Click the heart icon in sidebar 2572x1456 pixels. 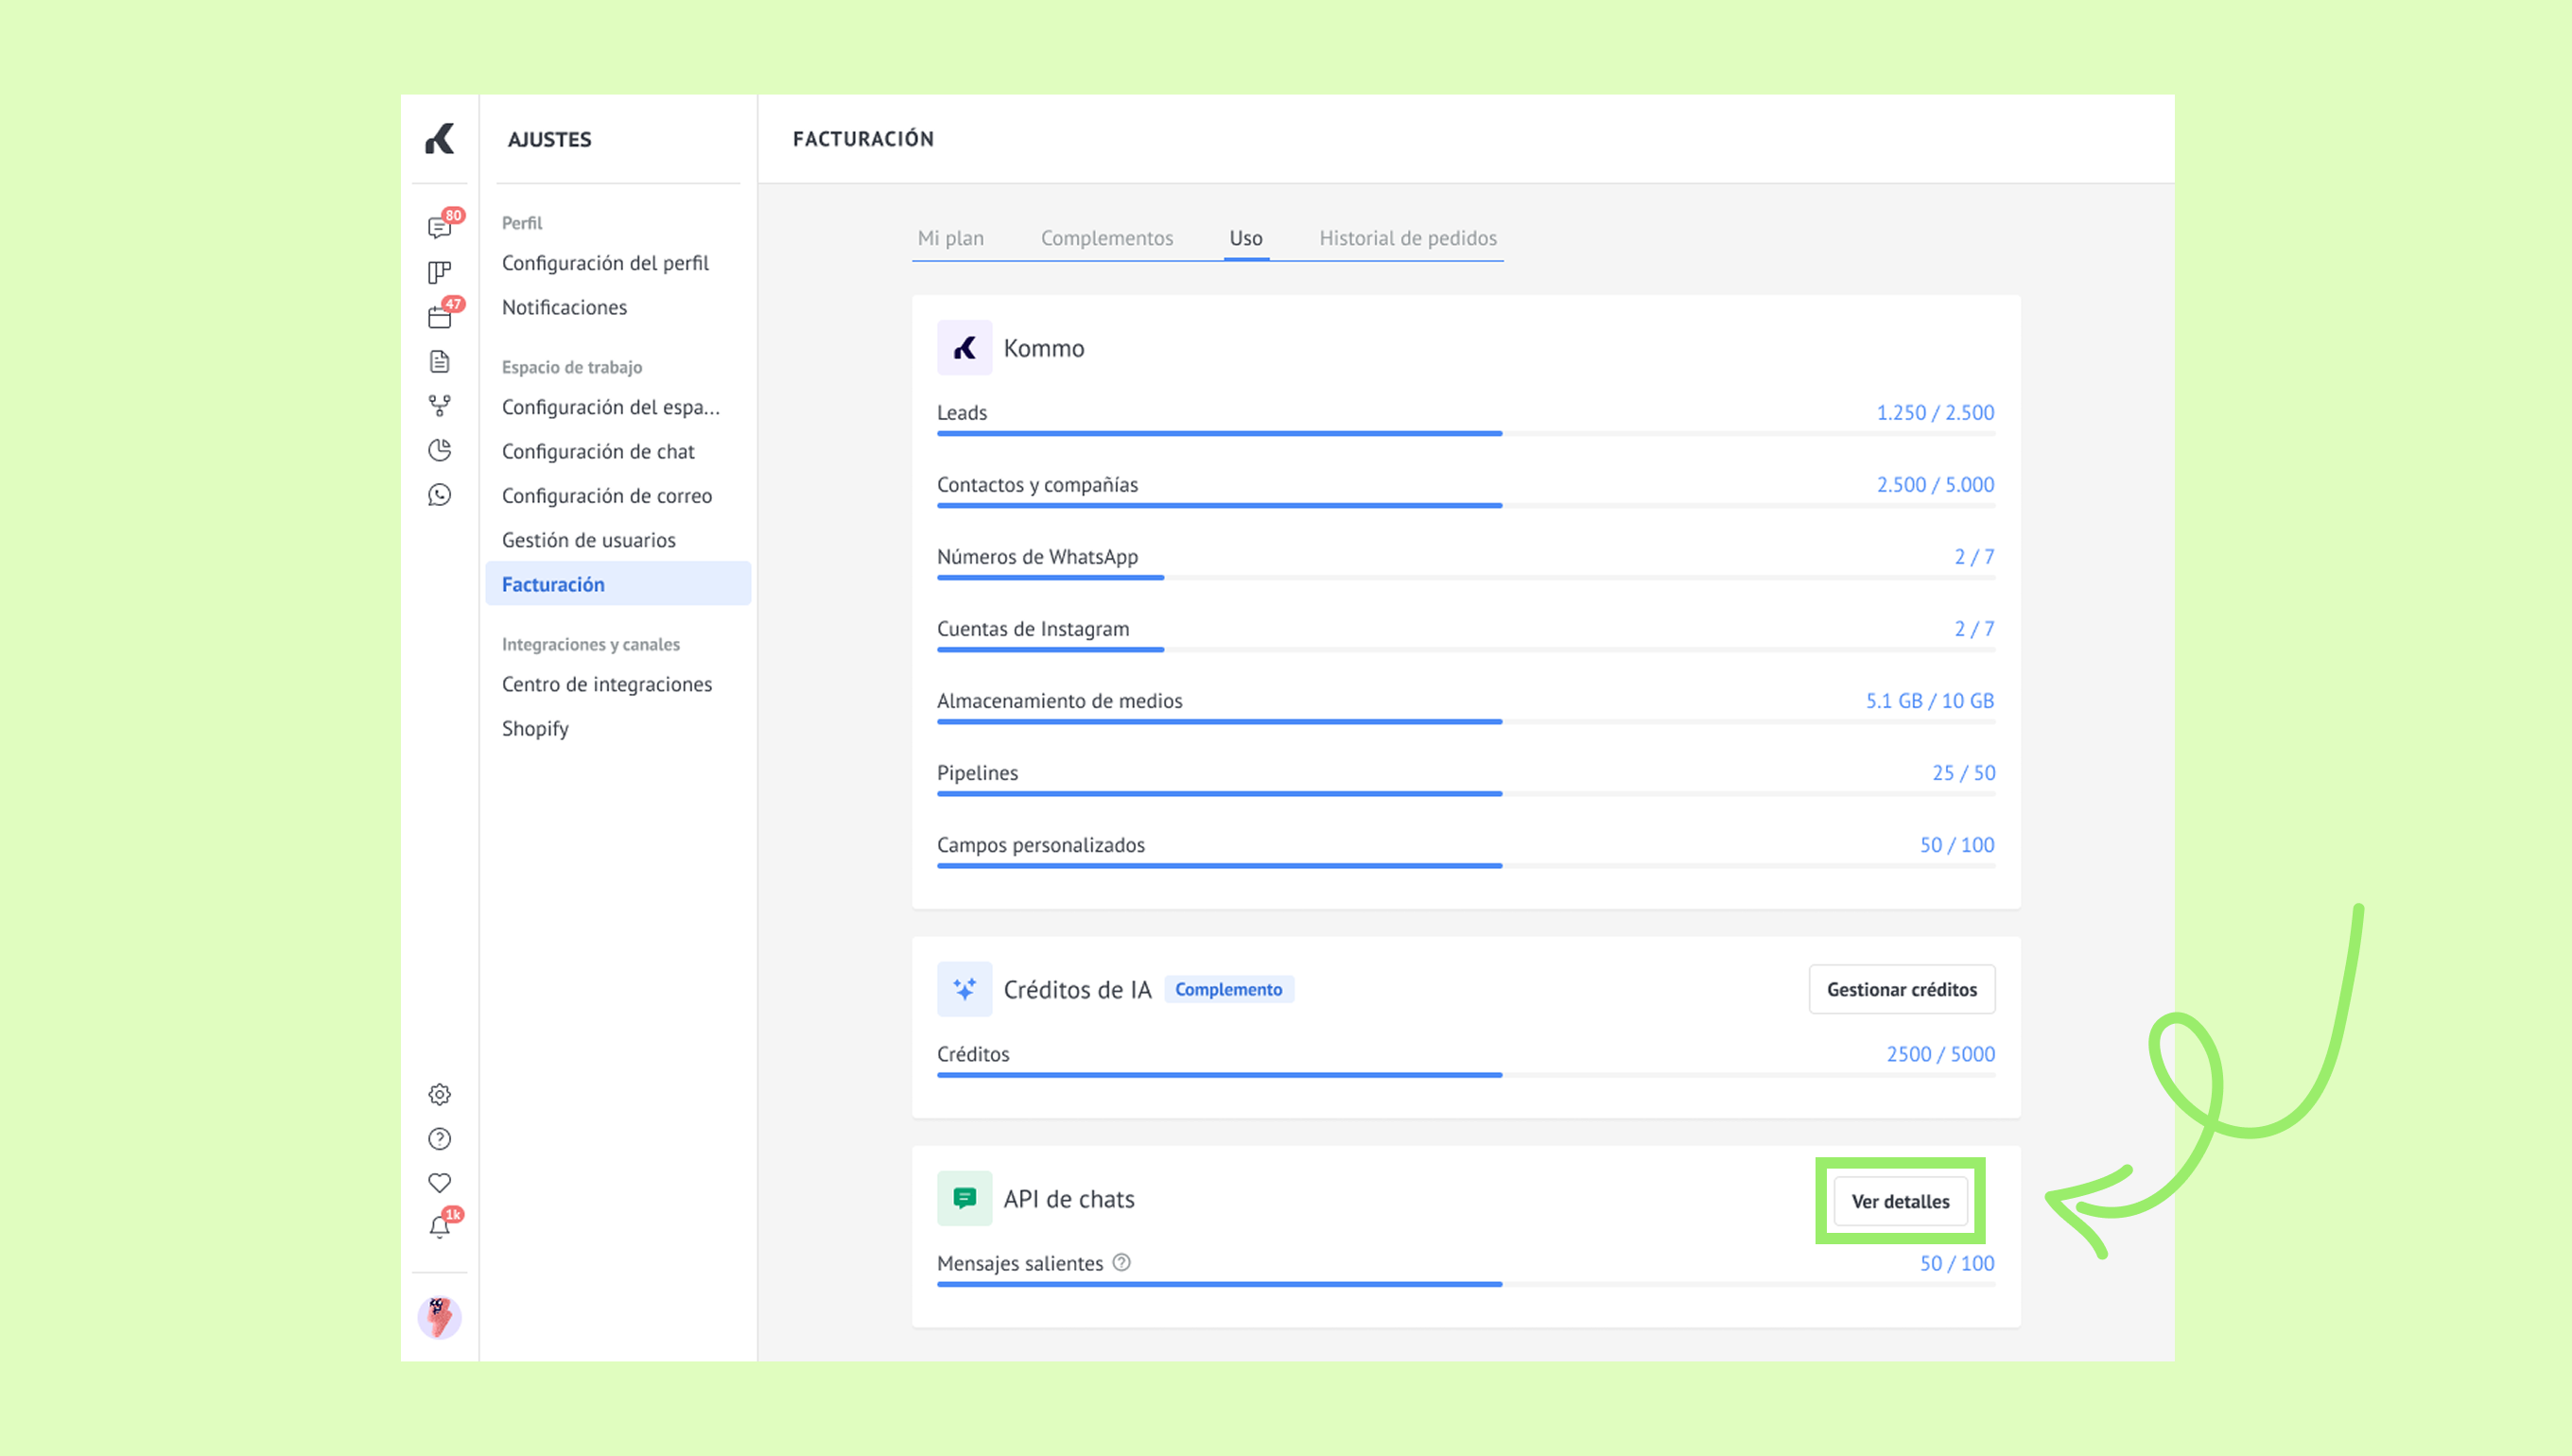(x=439, y=1183)
